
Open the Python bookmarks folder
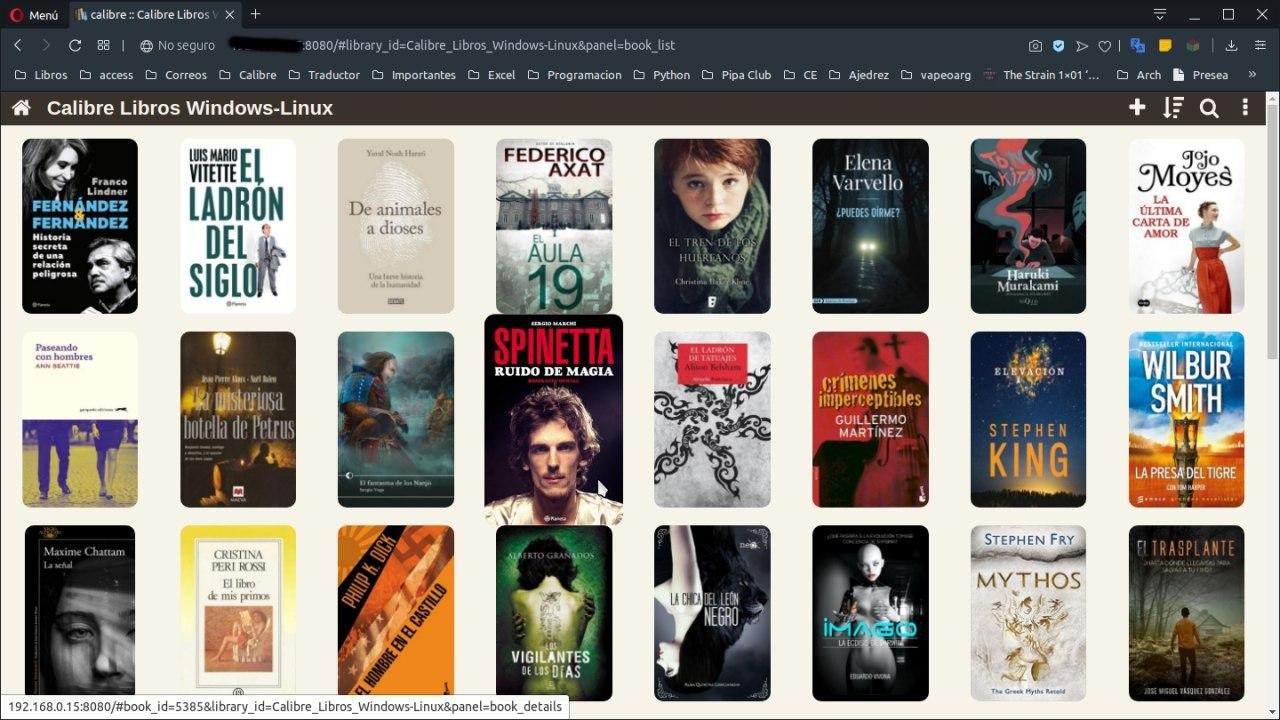[661, 75]
